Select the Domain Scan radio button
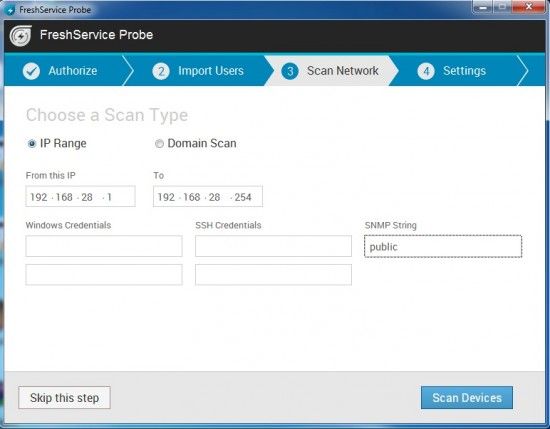The image size is (550, 429). coord(159,143)
